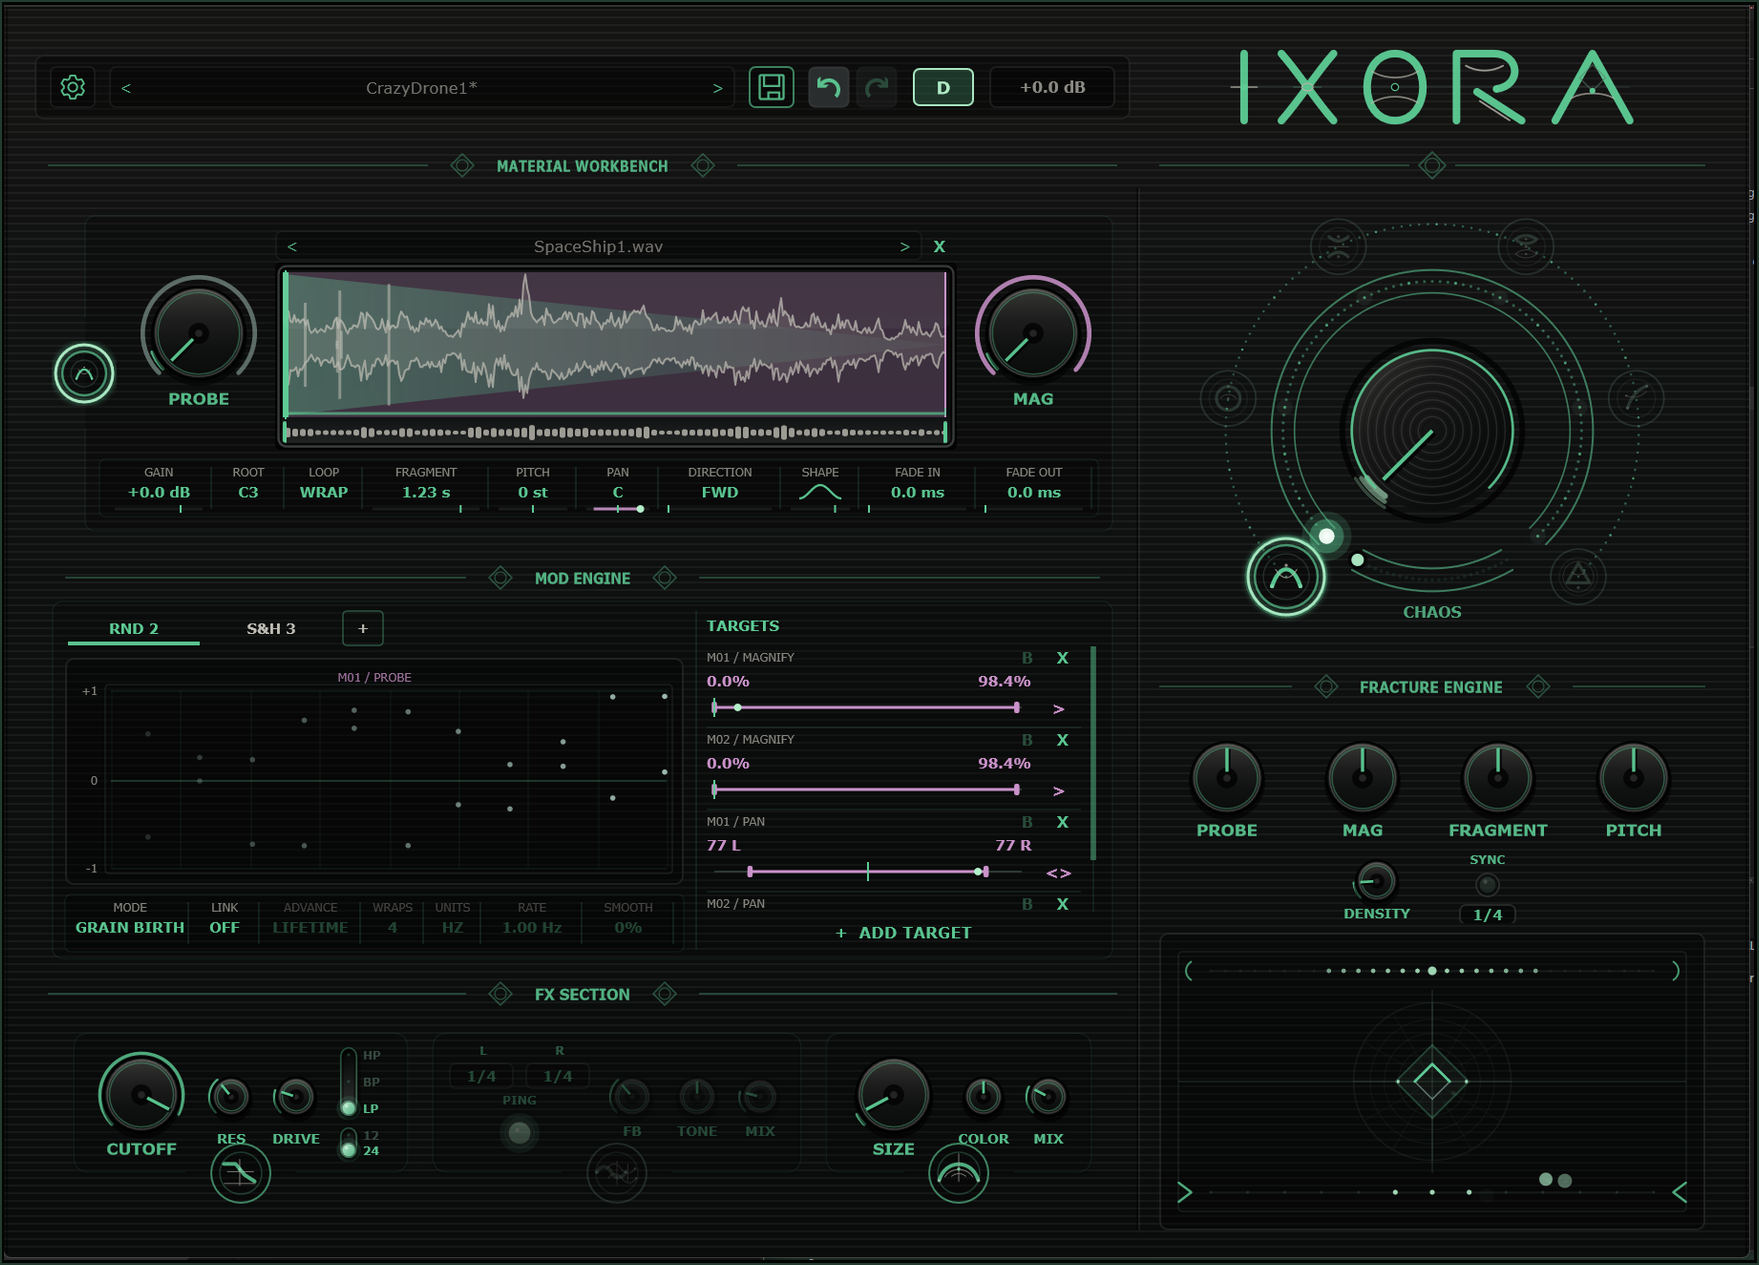Toggle the reverb section round icon

[958, 1173]
